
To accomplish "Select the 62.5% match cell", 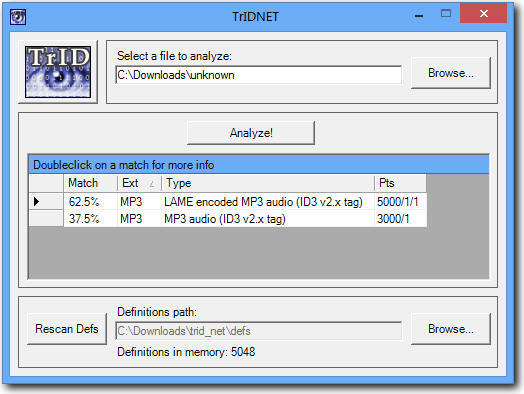I will pyautogui.click(x=90, y=202).
